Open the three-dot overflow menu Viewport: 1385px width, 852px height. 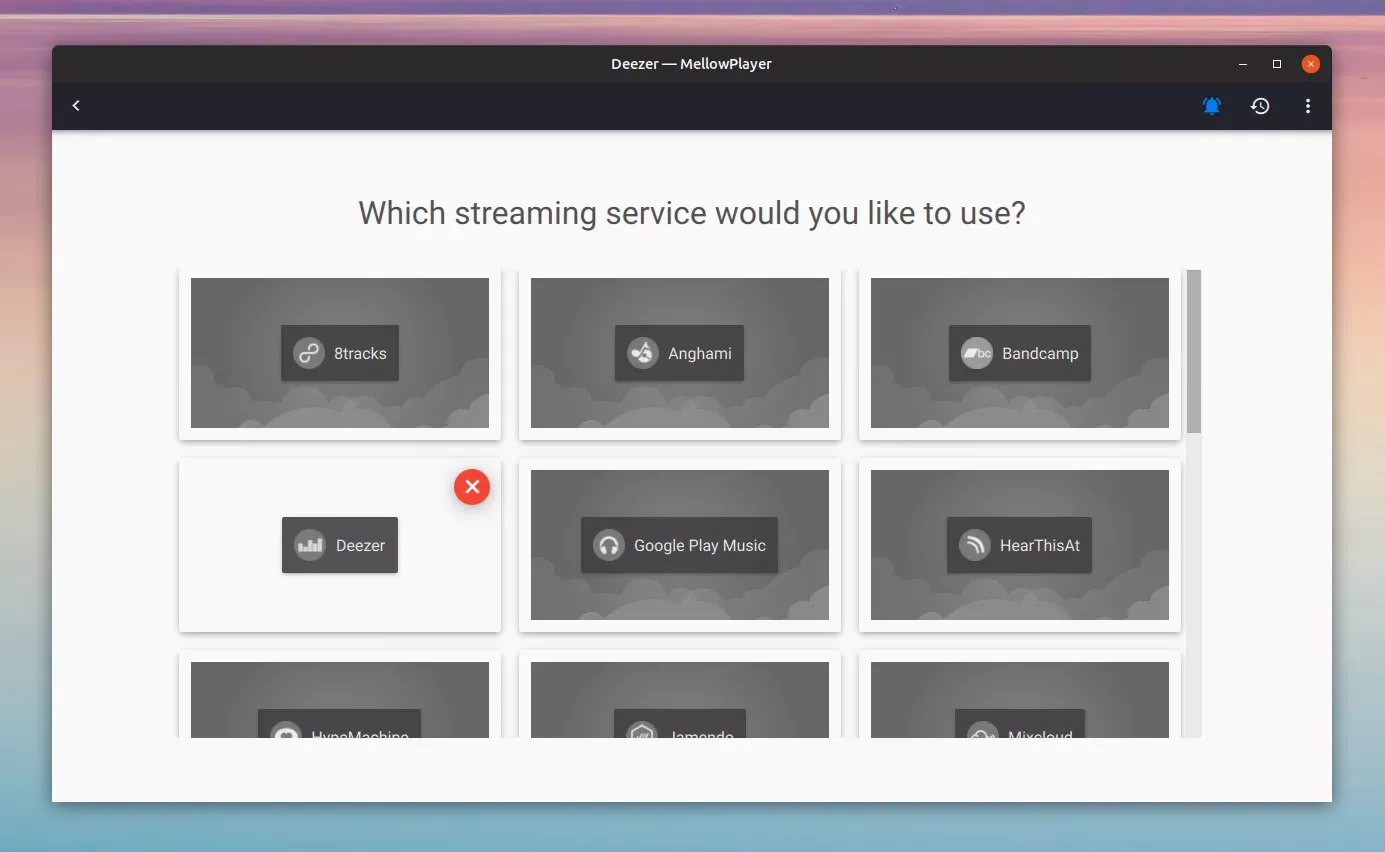pos(1307,106)
